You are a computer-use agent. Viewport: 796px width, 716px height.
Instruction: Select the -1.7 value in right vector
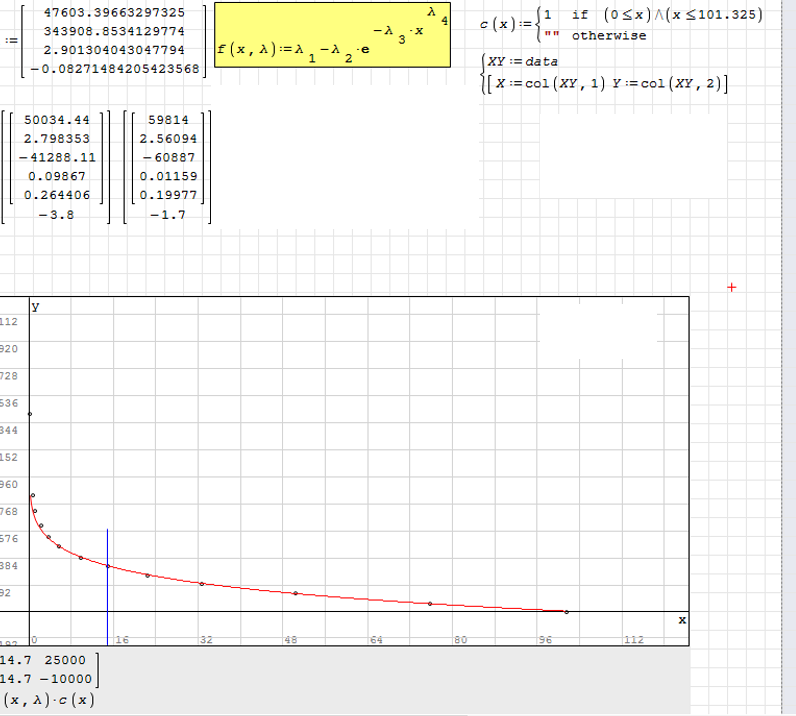166,214
